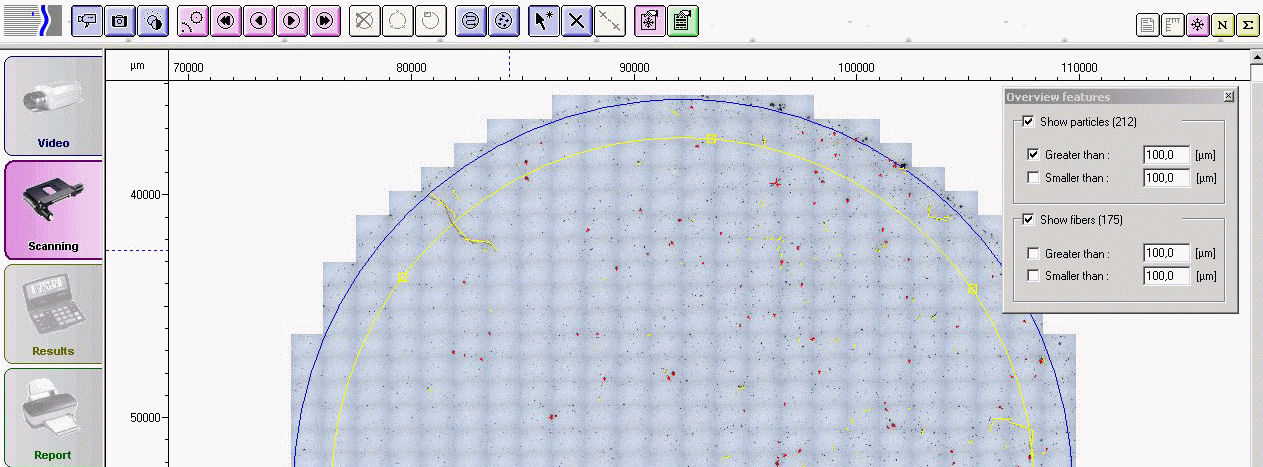This screenshot has width=1263, height=467.
Task: Click the speech bubble camera icon
Action: (x=88, y=21)
